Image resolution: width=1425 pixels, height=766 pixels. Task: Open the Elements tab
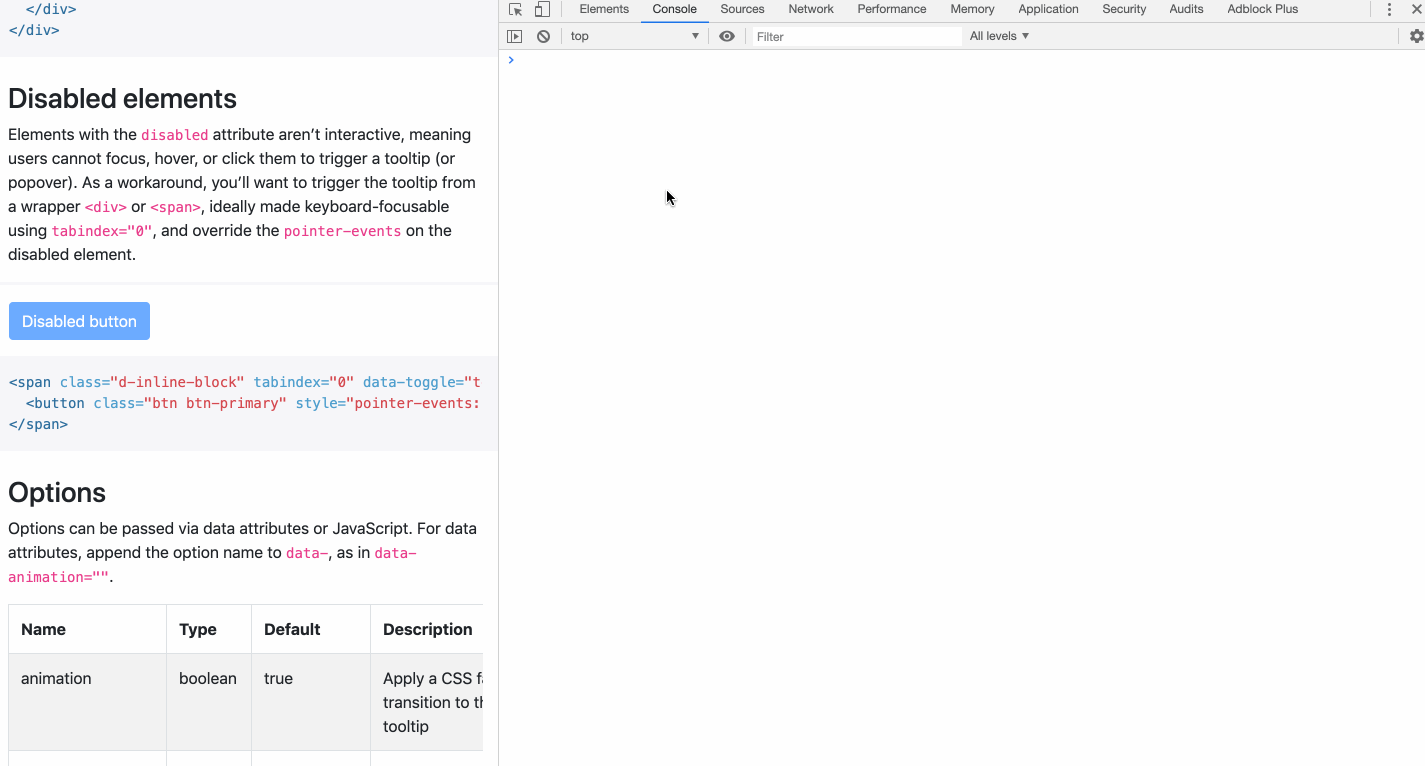coord(604,9)
